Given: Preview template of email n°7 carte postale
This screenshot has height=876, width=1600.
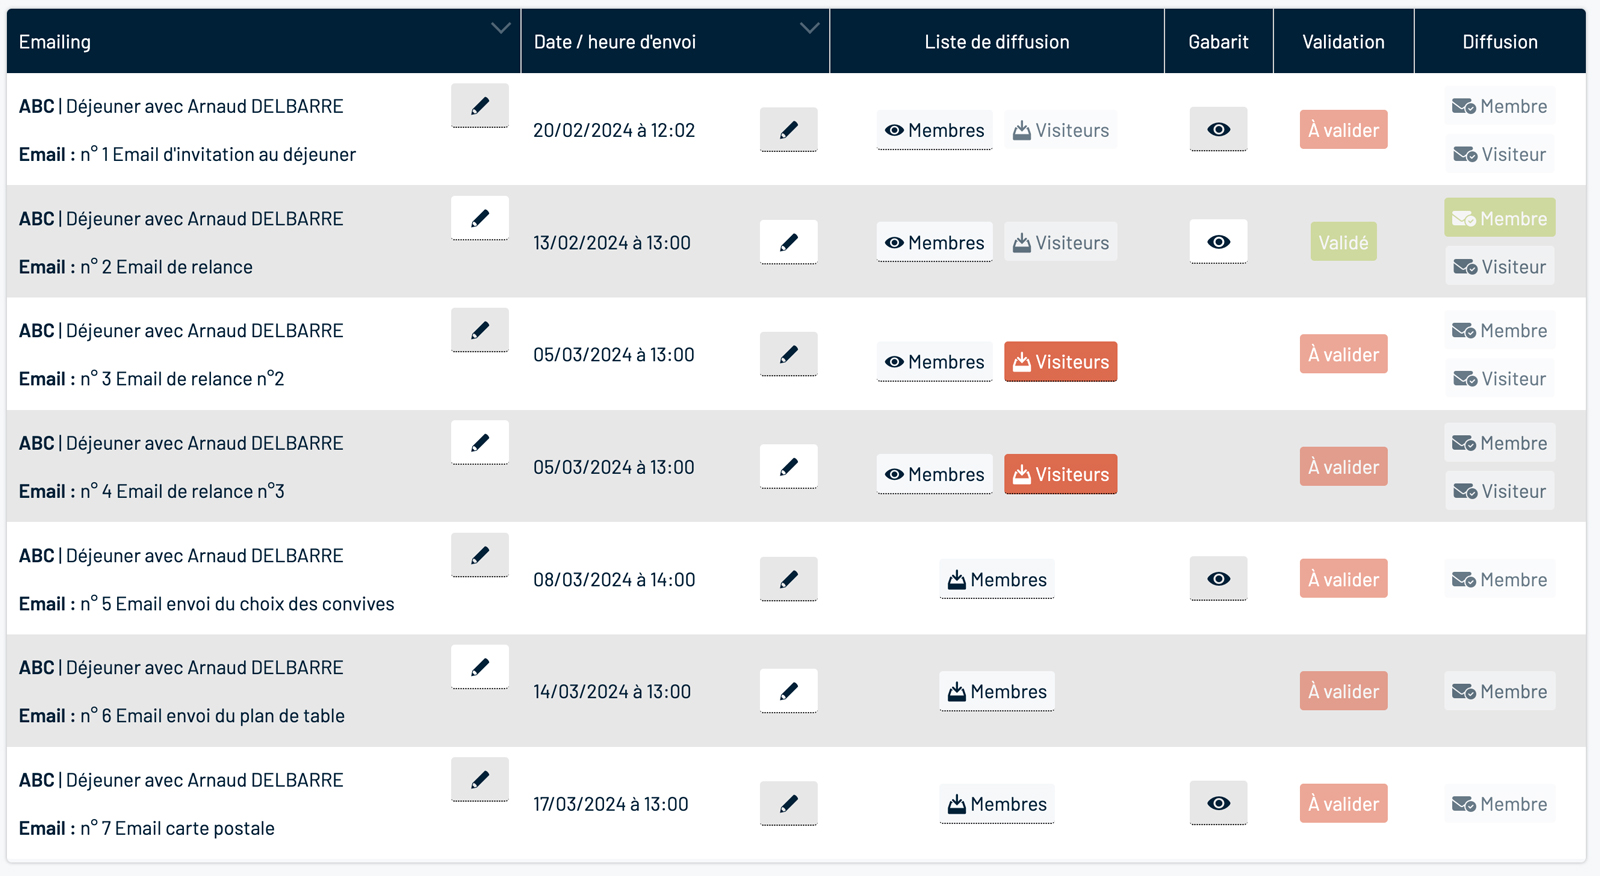Looking at the screenshot, I should 1218,803.
